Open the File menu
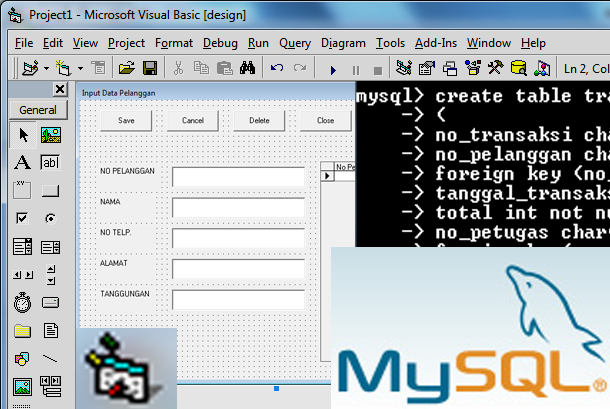The image size is (610, 409). (24, 43)
